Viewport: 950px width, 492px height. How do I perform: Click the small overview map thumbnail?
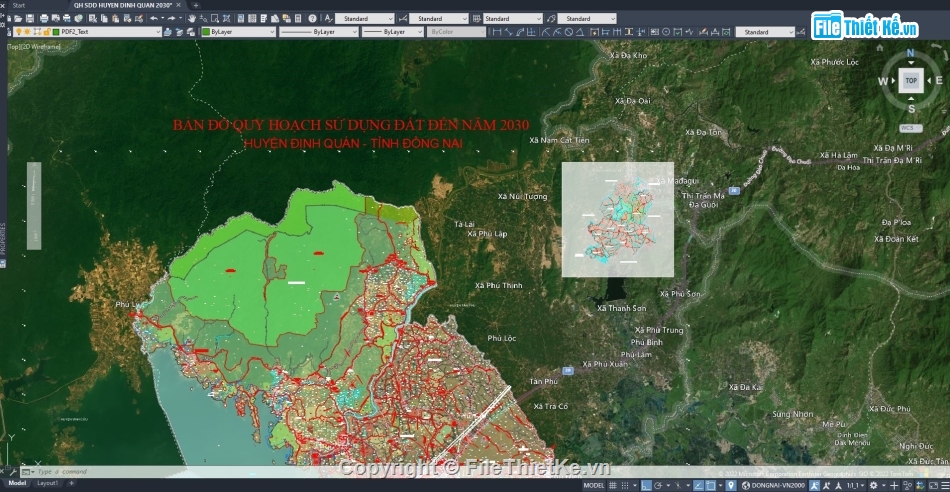pos(617,219)
